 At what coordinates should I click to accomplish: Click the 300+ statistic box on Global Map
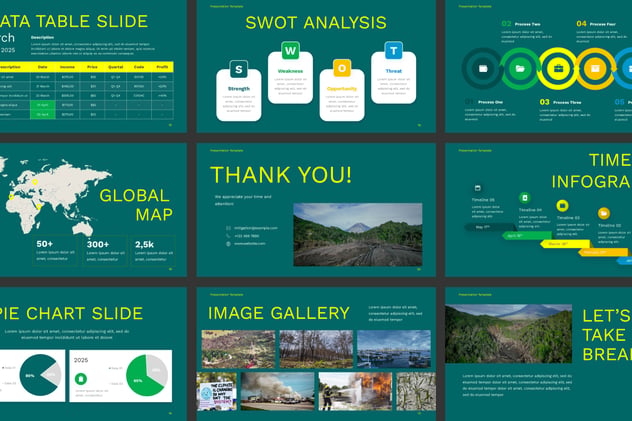click(105, 251)
